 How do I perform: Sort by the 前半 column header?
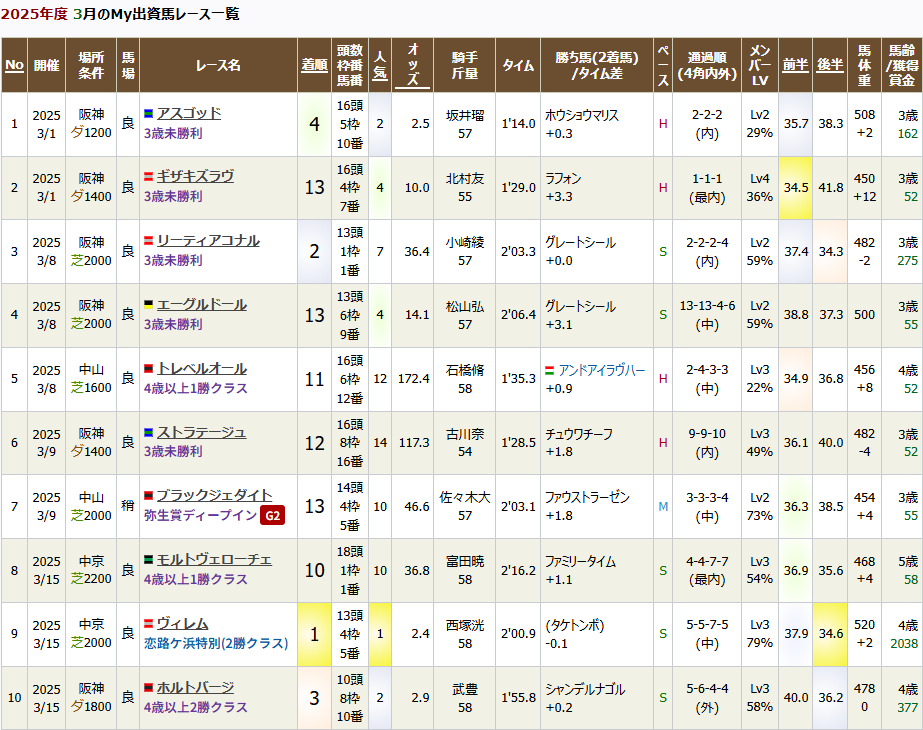coord(795,65)
